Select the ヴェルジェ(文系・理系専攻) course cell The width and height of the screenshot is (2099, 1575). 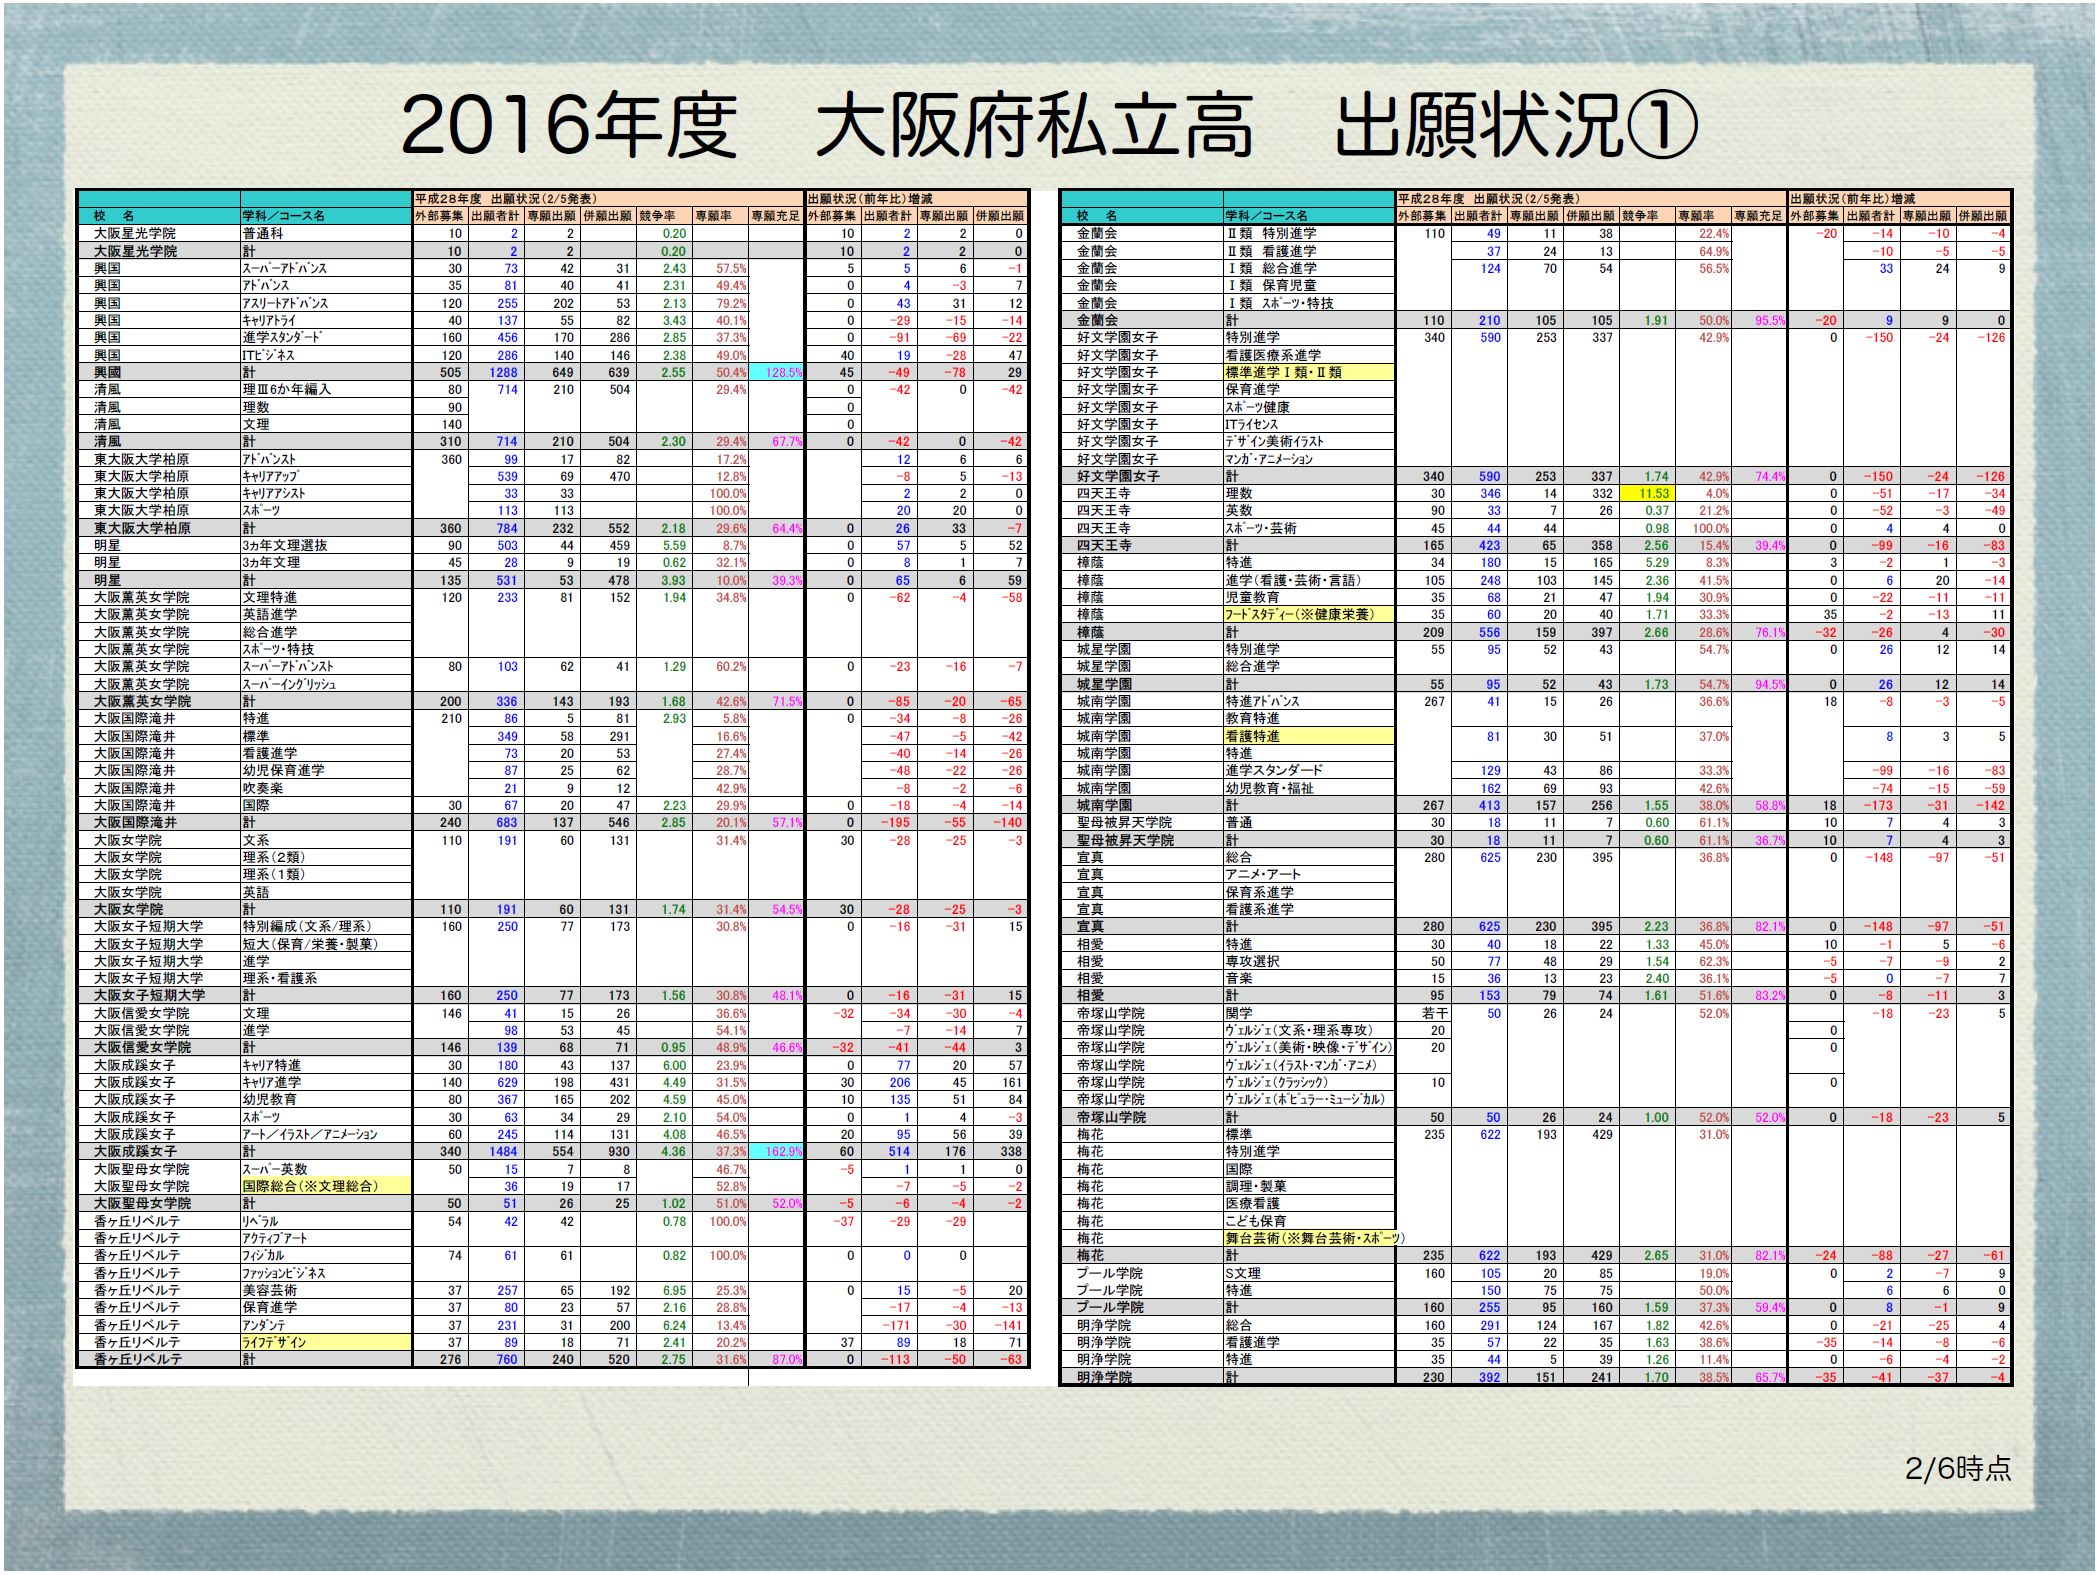point(1309,1030)
